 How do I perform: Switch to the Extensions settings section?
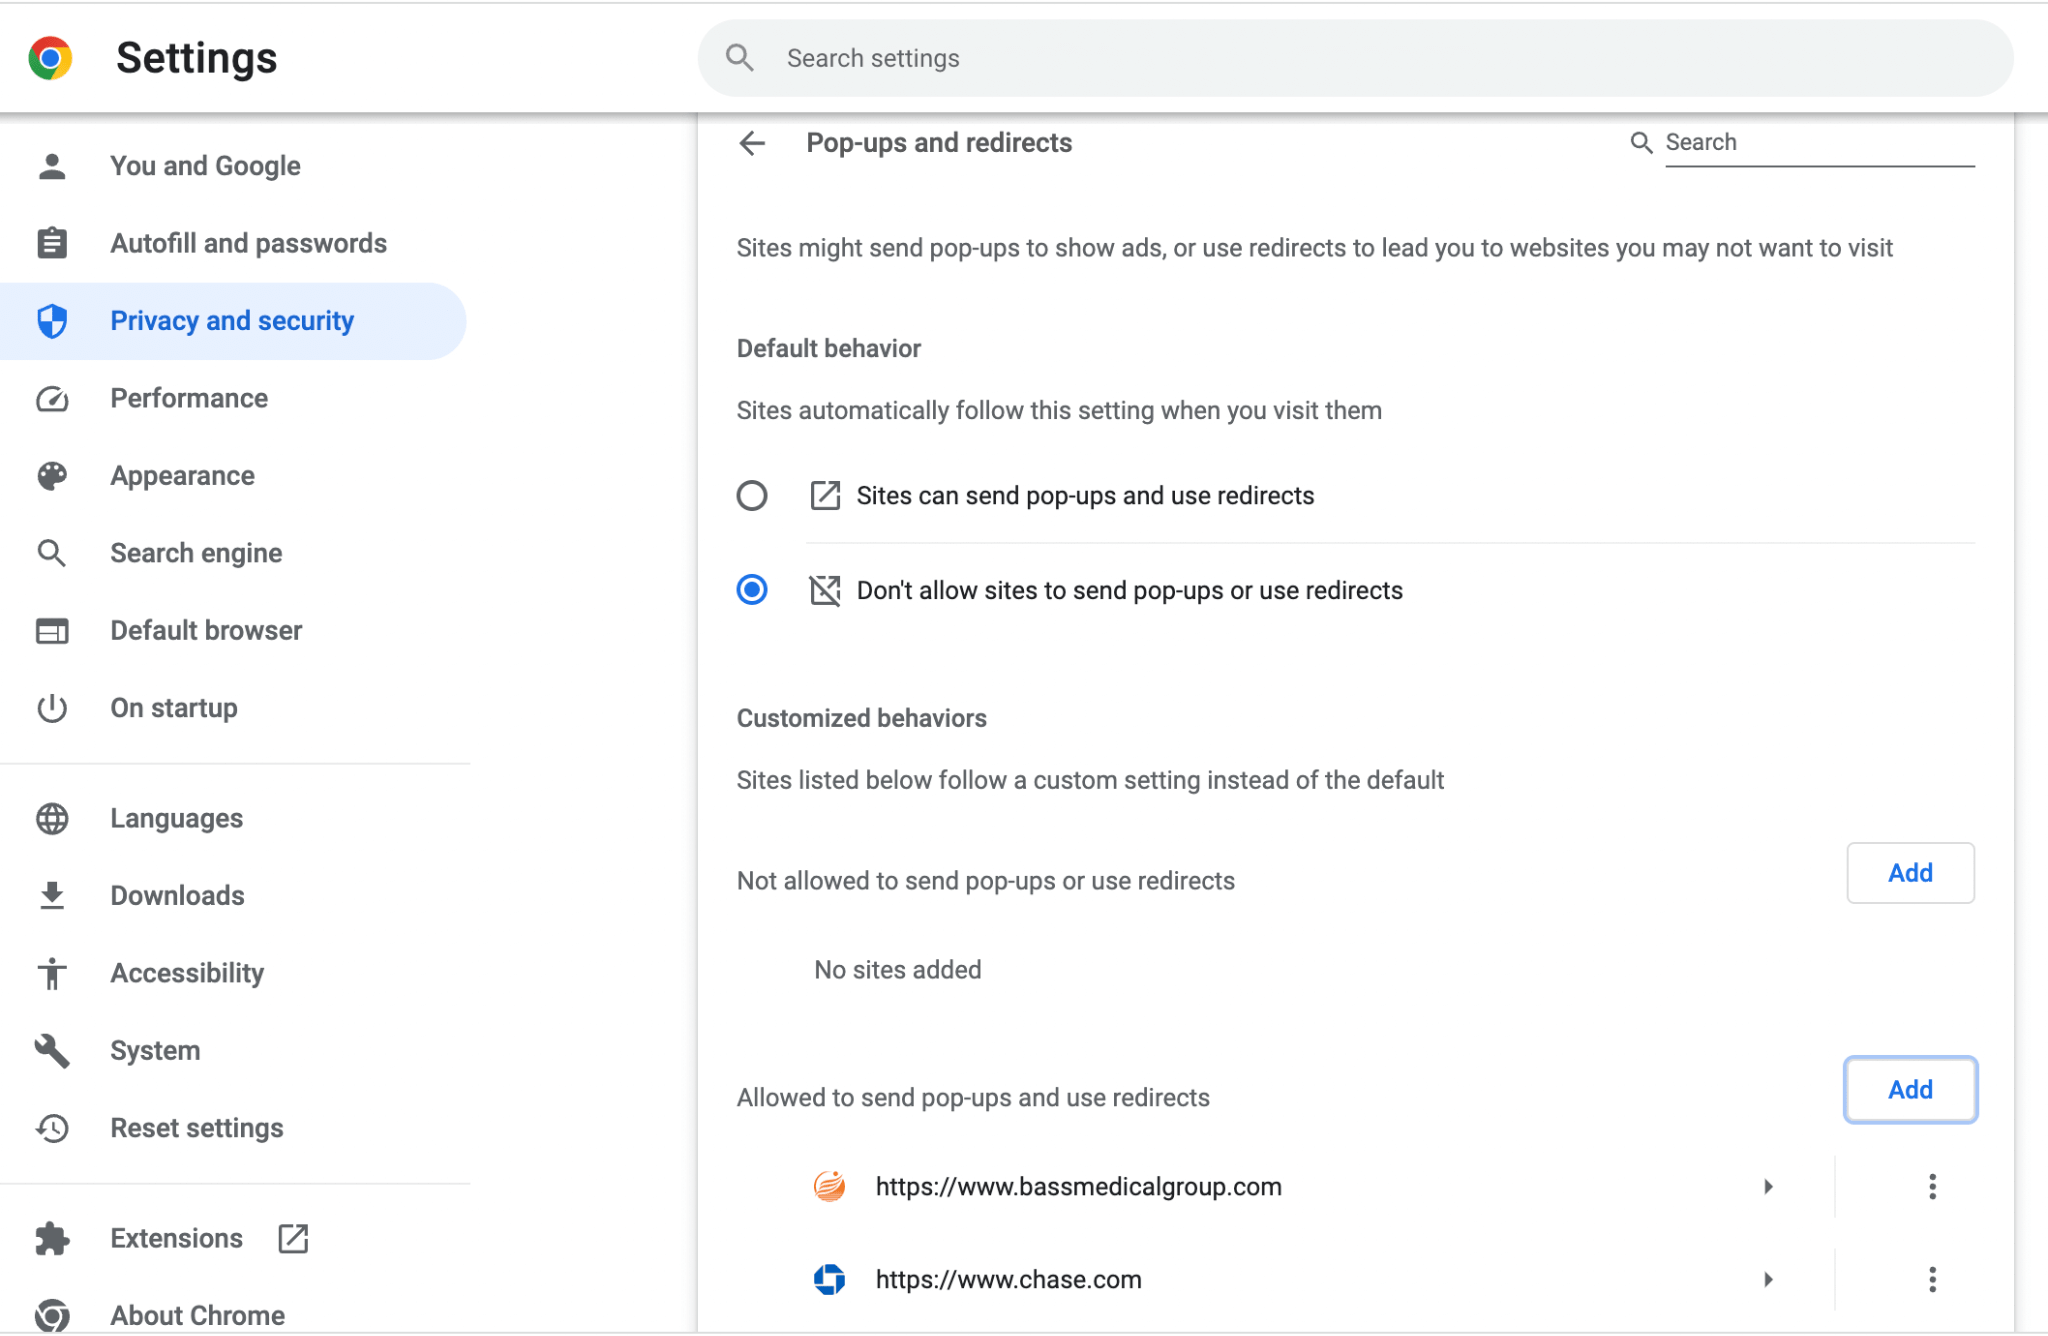coord(176,1238)
